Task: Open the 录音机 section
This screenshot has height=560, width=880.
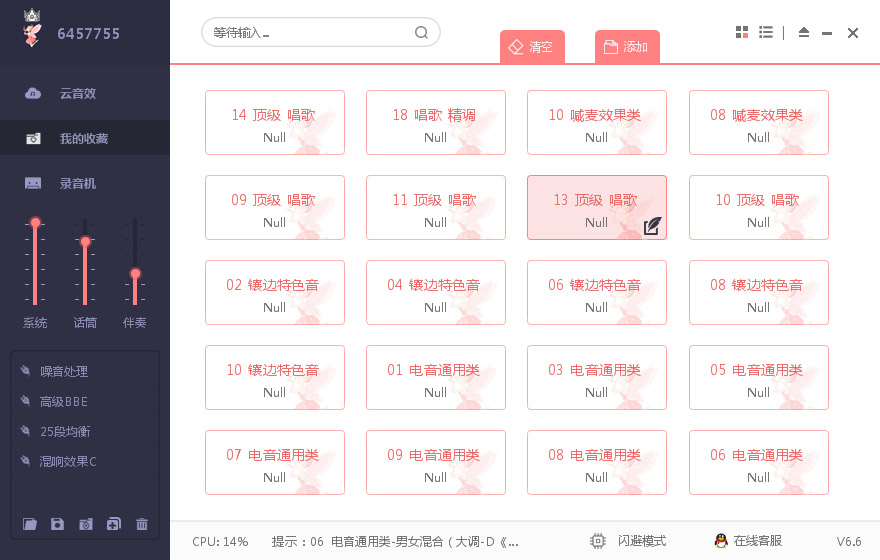Action: 77,183
